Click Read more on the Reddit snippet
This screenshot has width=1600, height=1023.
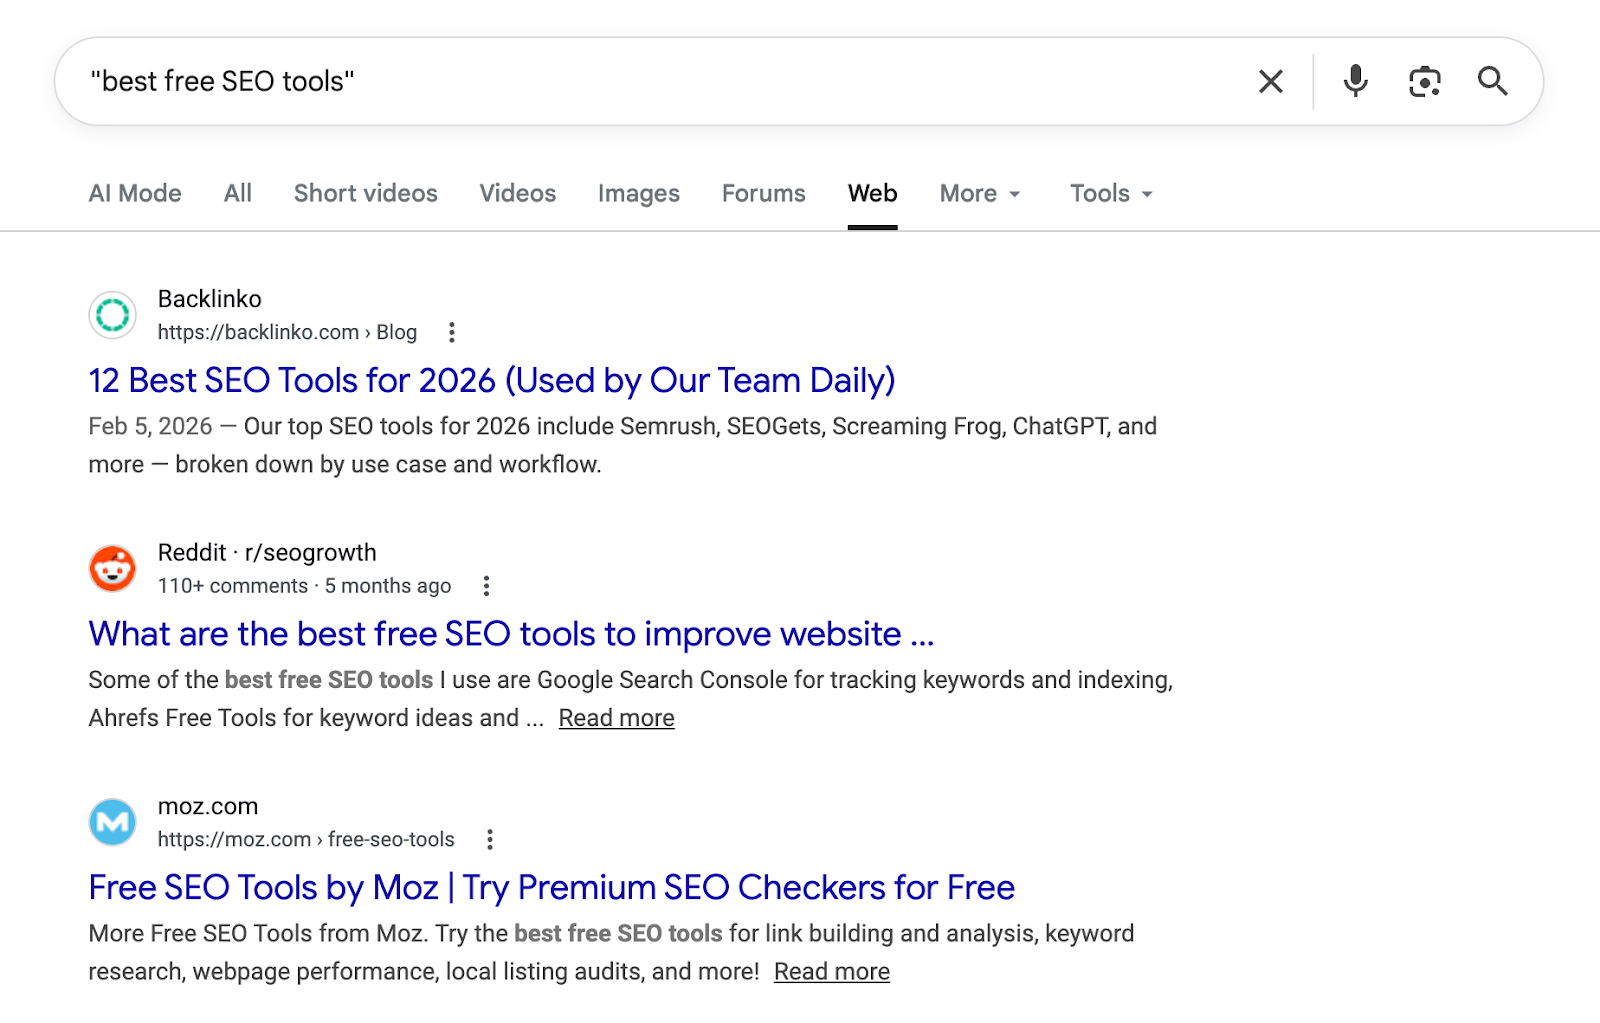[616, 719]
